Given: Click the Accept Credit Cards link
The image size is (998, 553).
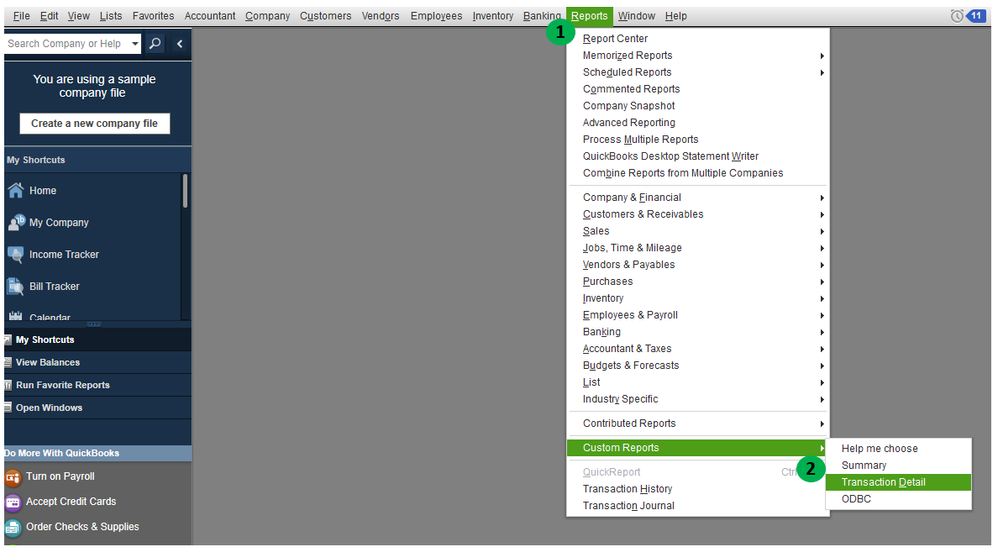Looking at the screenshot, I should [71, 501].
